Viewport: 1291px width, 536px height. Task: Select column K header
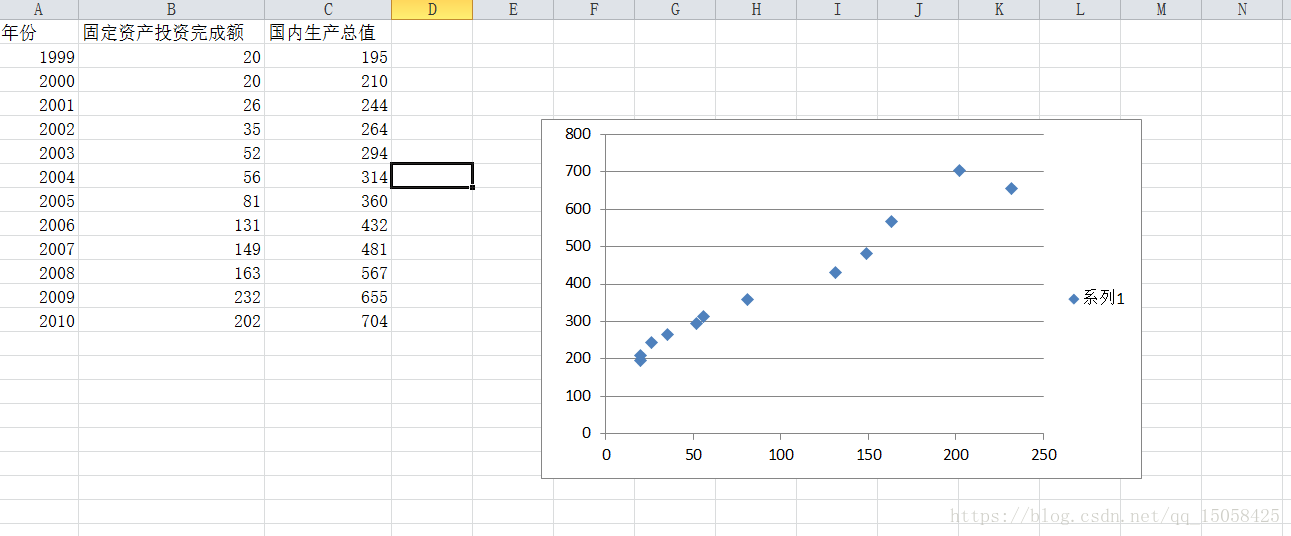coord(999,9)
